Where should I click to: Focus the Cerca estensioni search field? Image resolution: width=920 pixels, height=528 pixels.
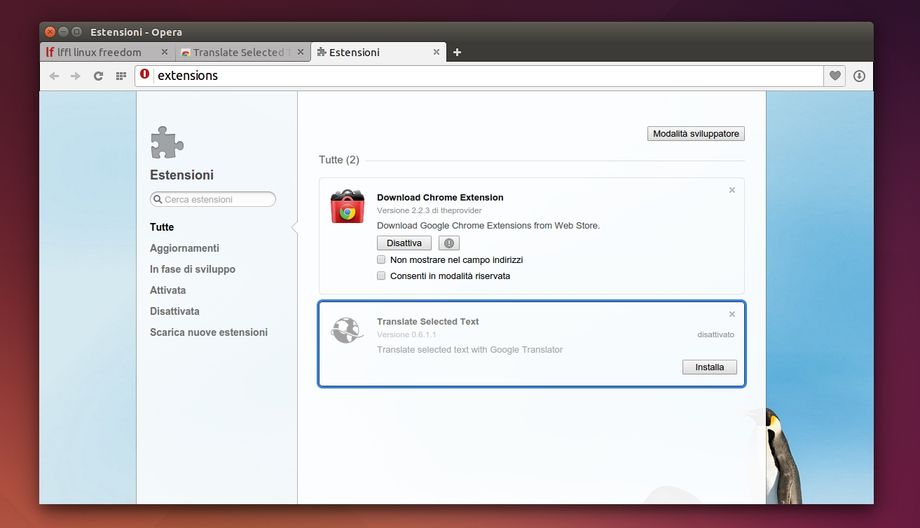pyautogui.click(x=213, y=199)
